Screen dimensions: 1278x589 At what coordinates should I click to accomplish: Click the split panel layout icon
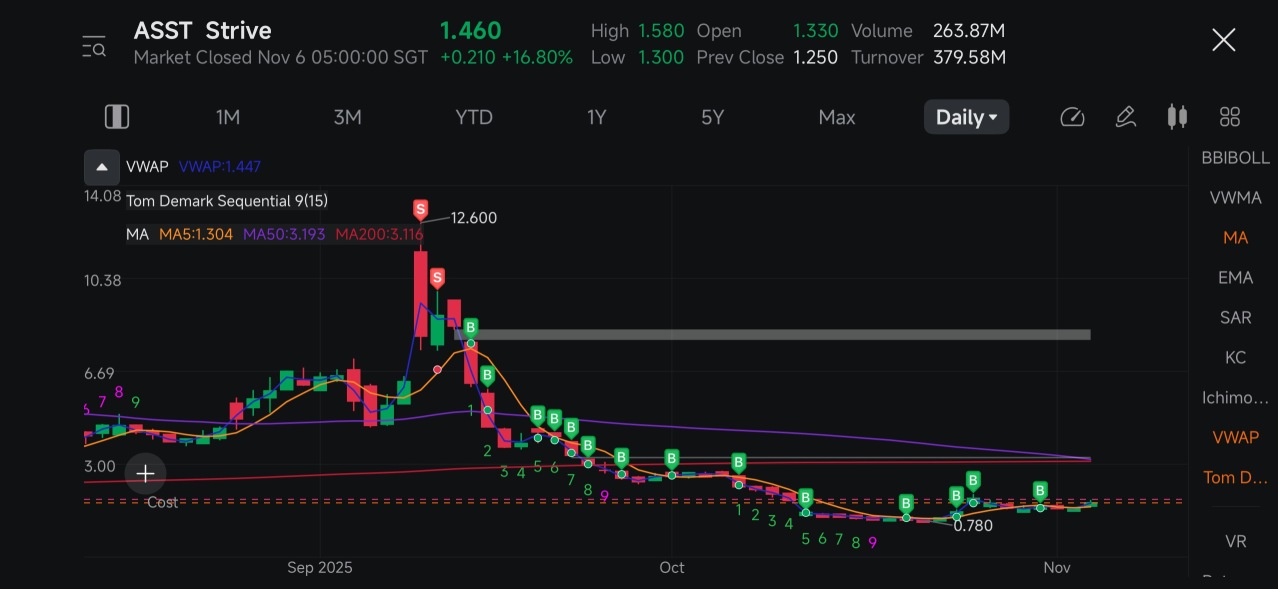click(117, 117)
